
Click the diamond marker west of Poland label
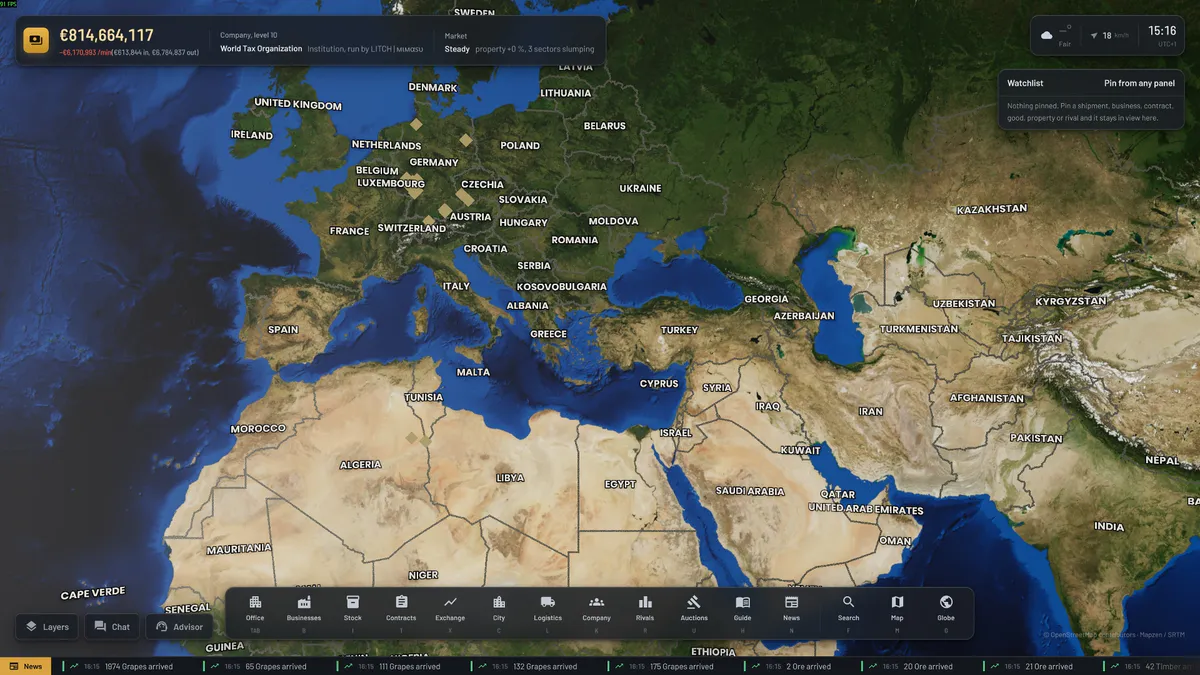click(x=465, y=140)
